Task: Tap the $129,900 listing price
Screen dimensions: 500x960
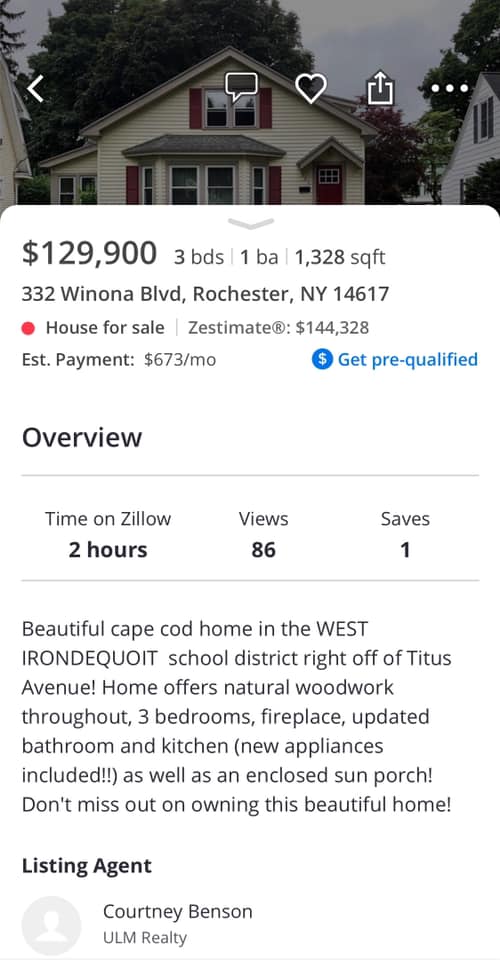Action: [x=89, y=253]
